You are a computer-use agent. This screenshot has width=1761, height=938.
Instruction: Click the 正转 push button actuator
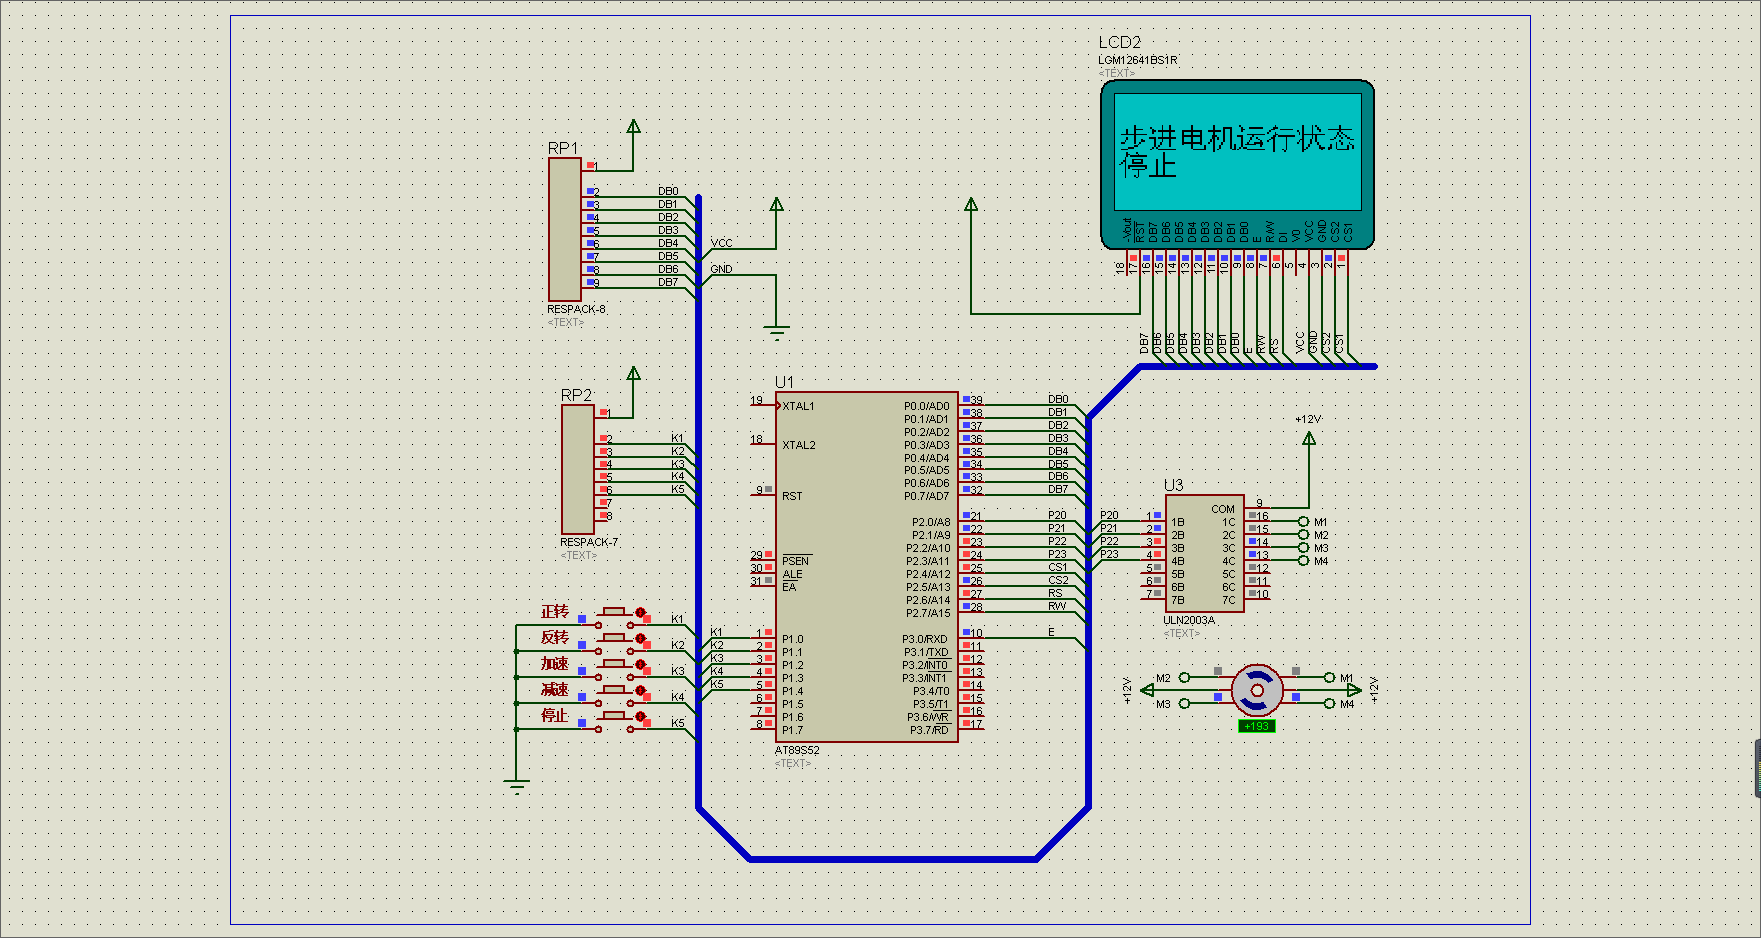pyautogui.click(x=614, y=611)
